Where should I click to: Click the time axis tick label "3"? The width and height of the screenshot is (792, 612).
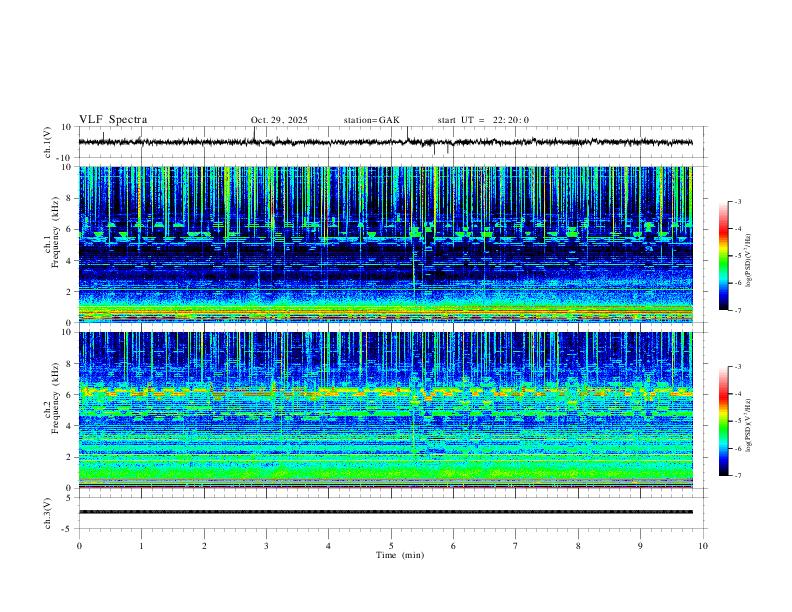pyautogui.click(x=266, y=546)
